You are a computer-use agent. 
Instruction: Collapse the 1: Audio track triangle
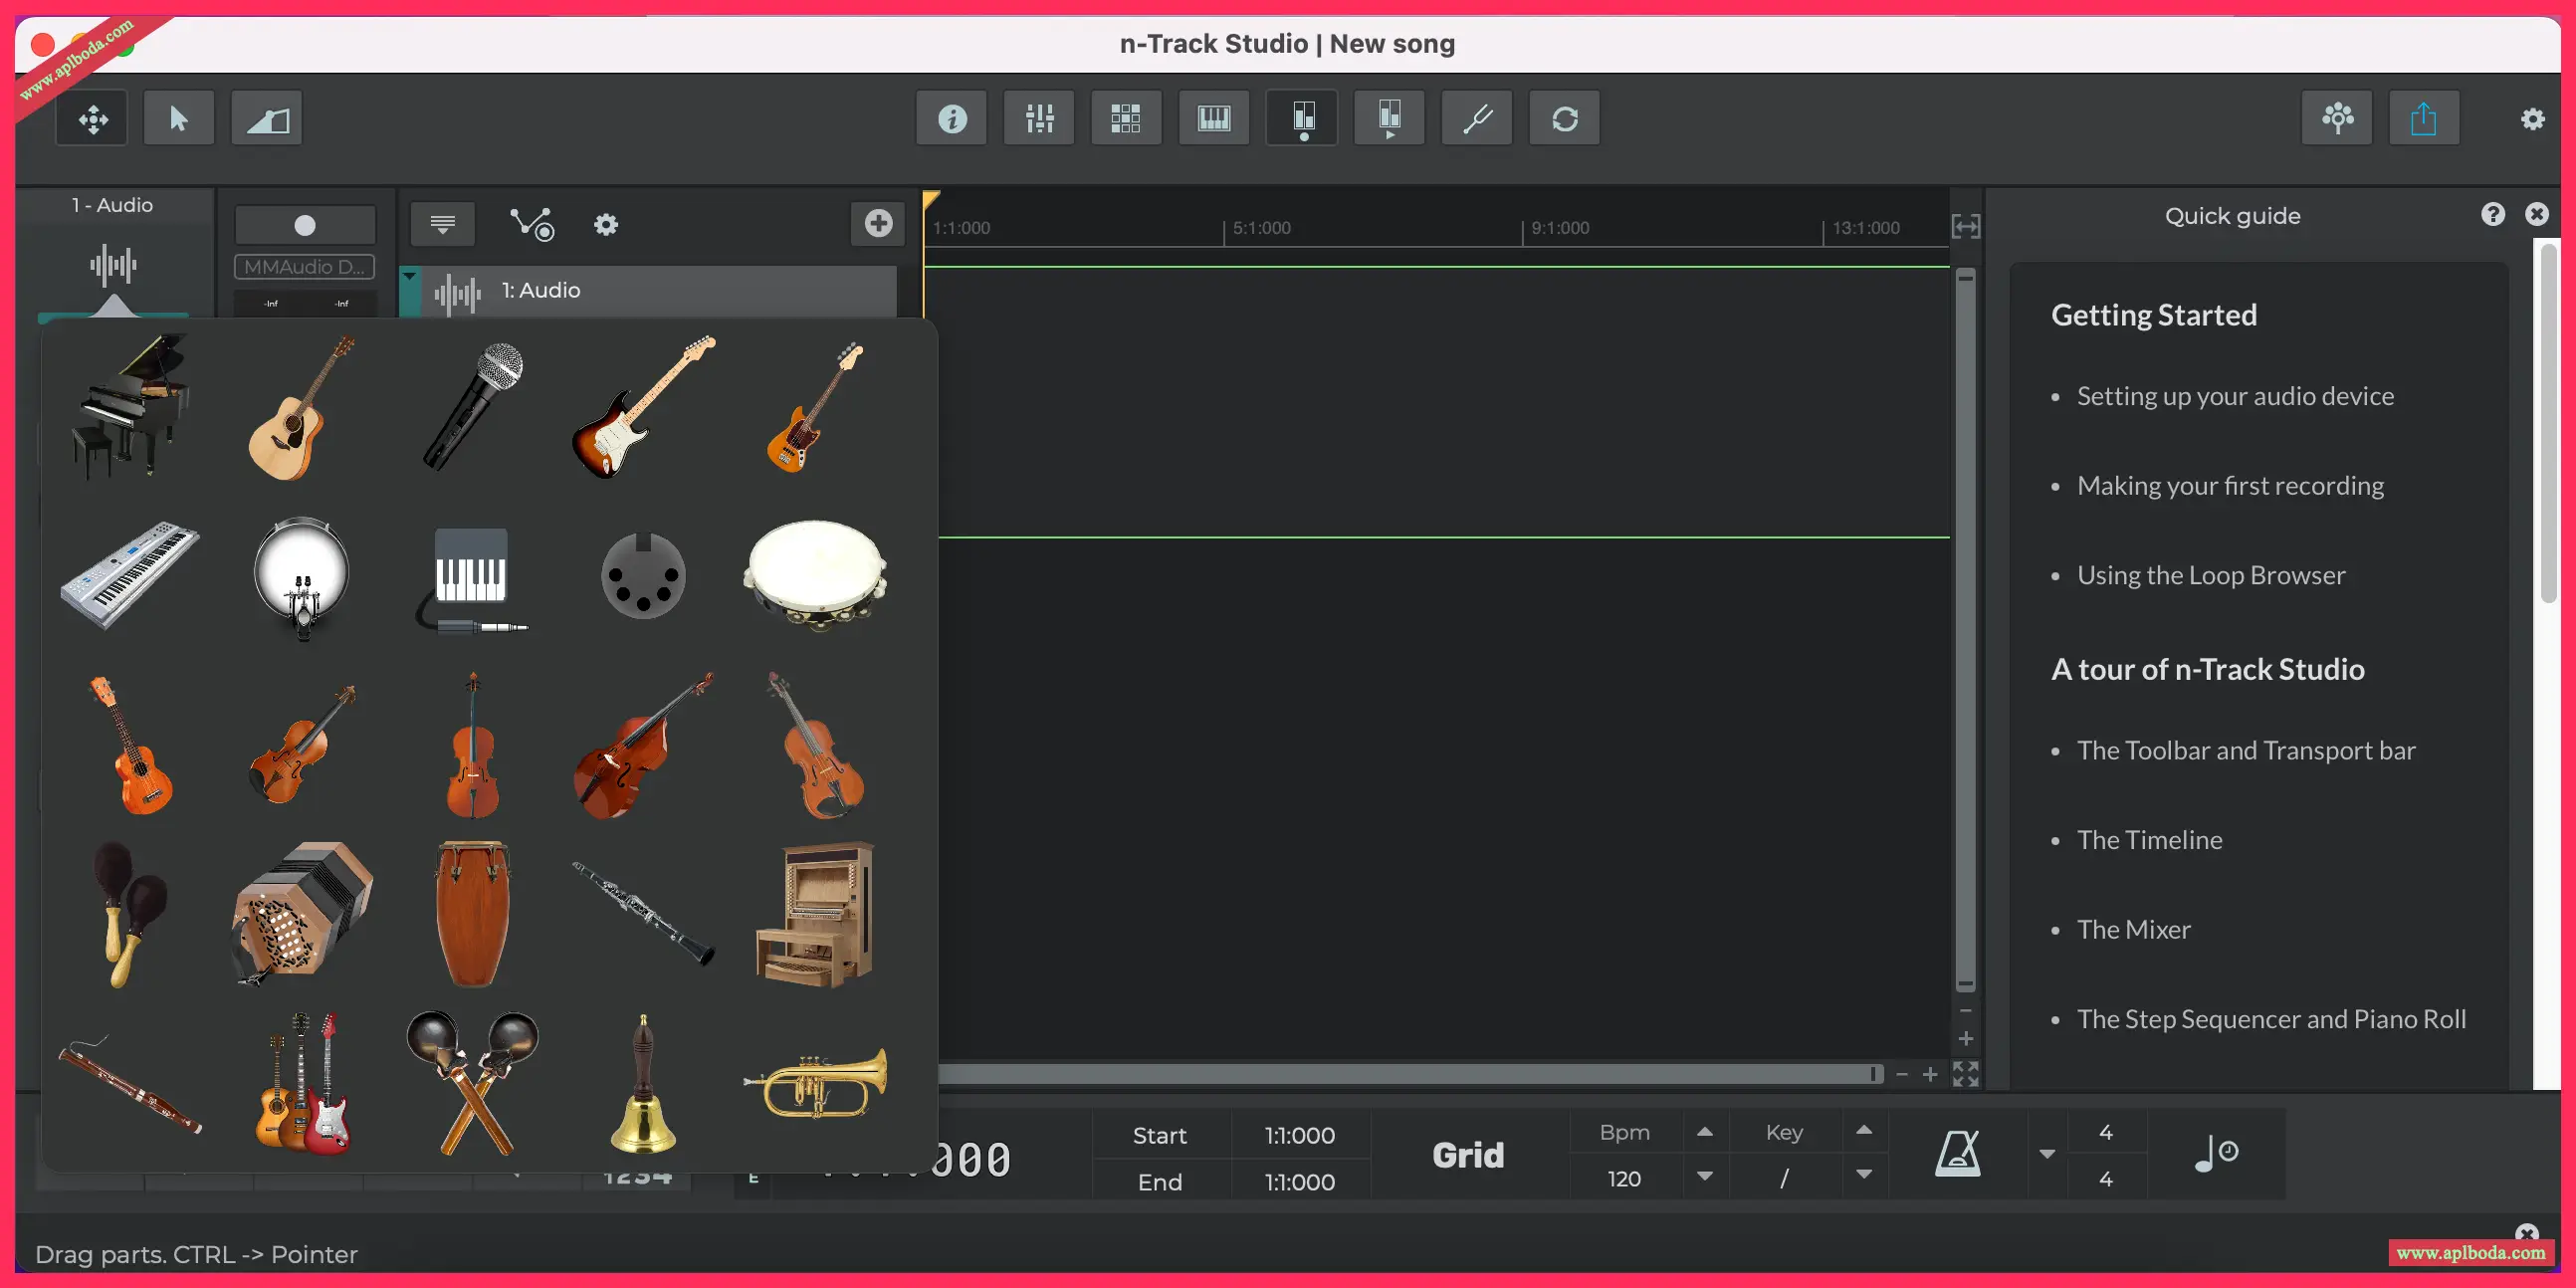tap(410, 277)
